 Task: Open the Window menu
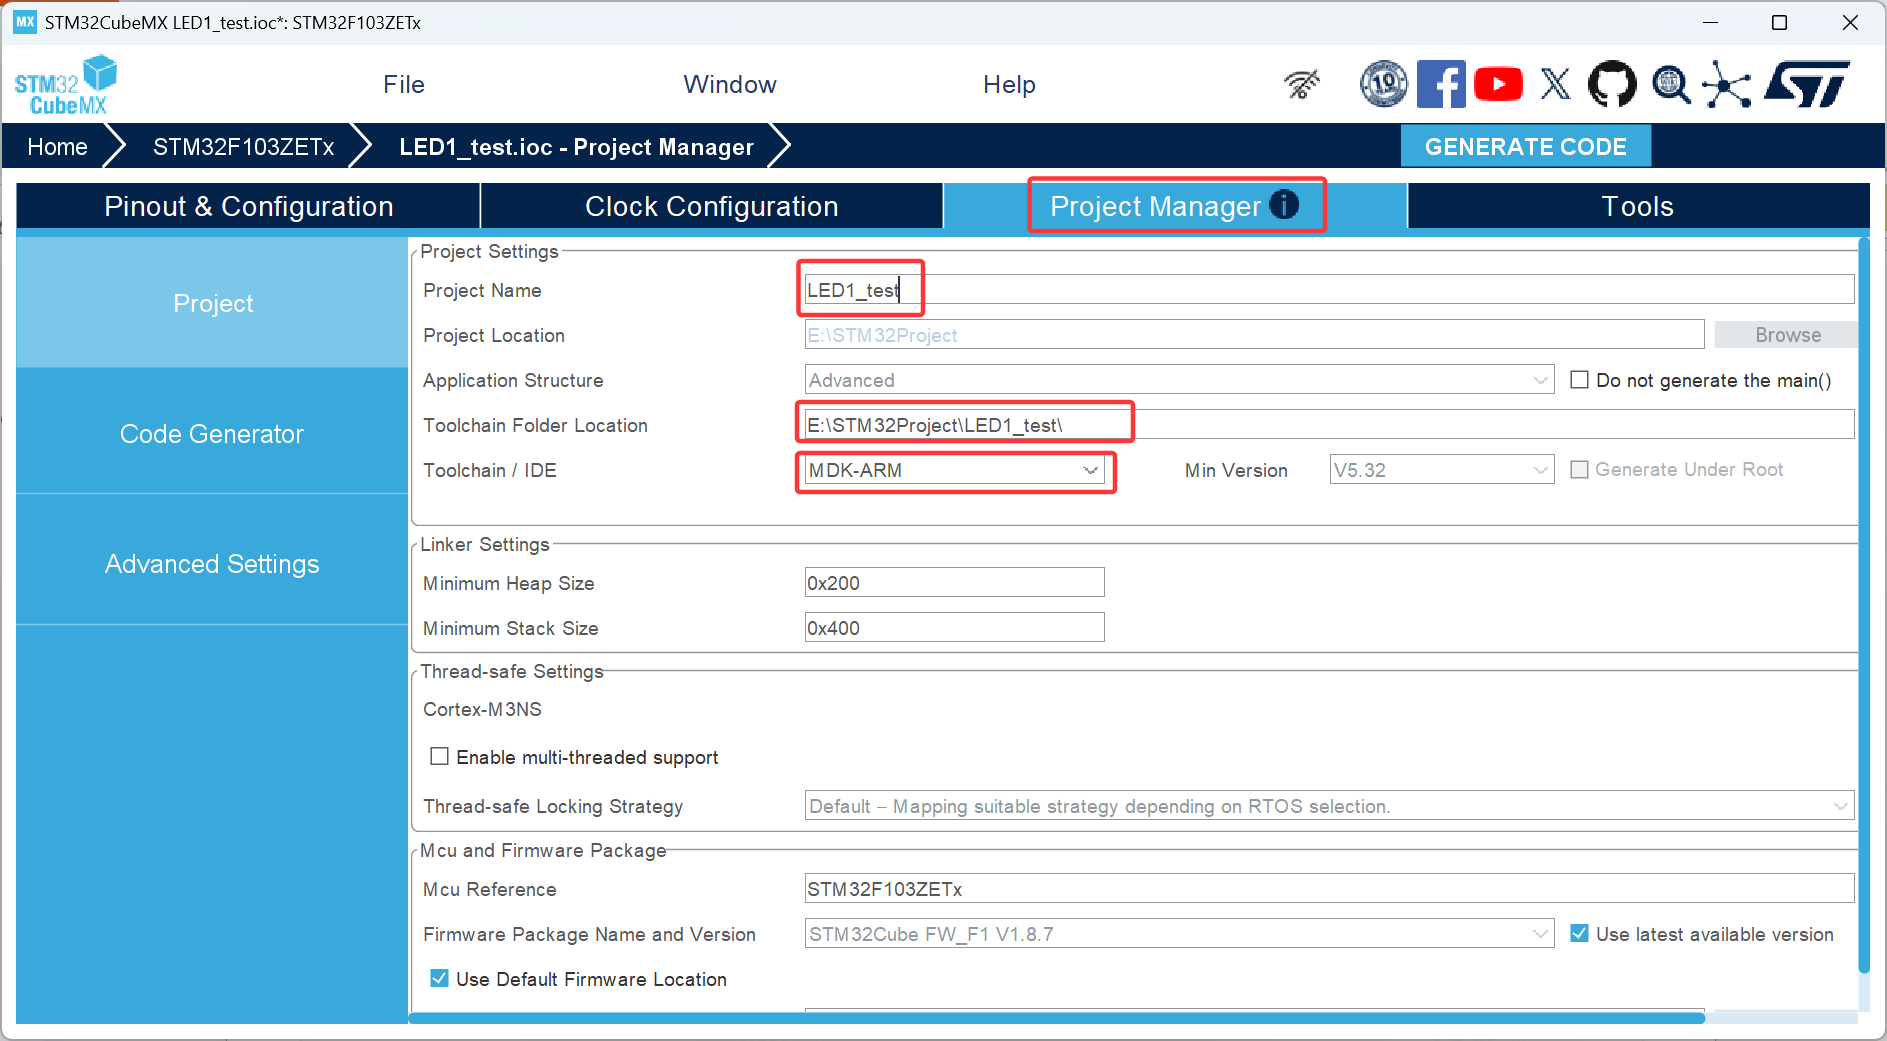tap(730, 85)
